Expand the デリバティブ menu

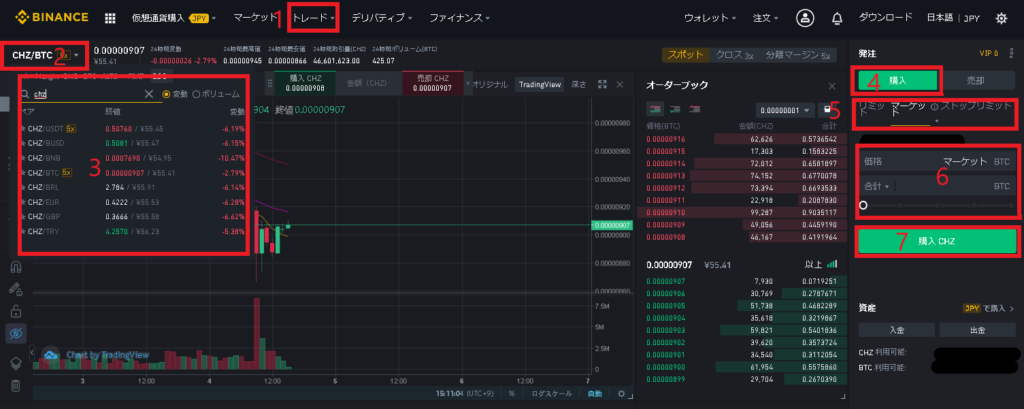click(381, 18)
